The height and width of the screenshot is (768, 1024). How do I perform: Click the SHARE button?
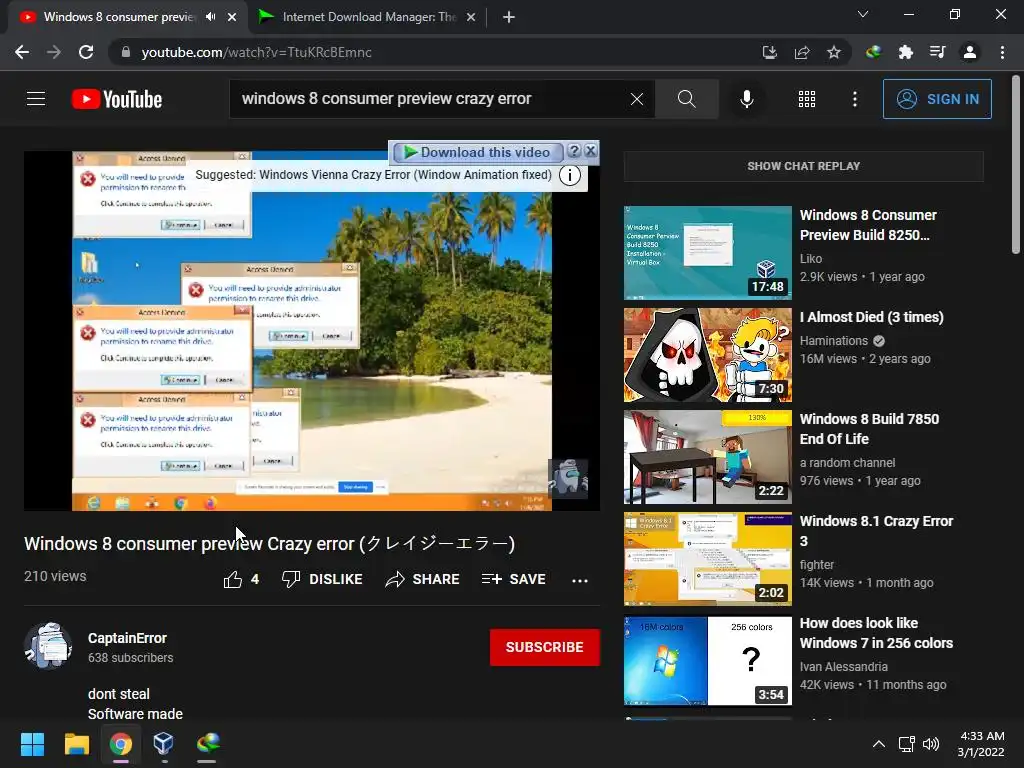[x=423, y=579]
